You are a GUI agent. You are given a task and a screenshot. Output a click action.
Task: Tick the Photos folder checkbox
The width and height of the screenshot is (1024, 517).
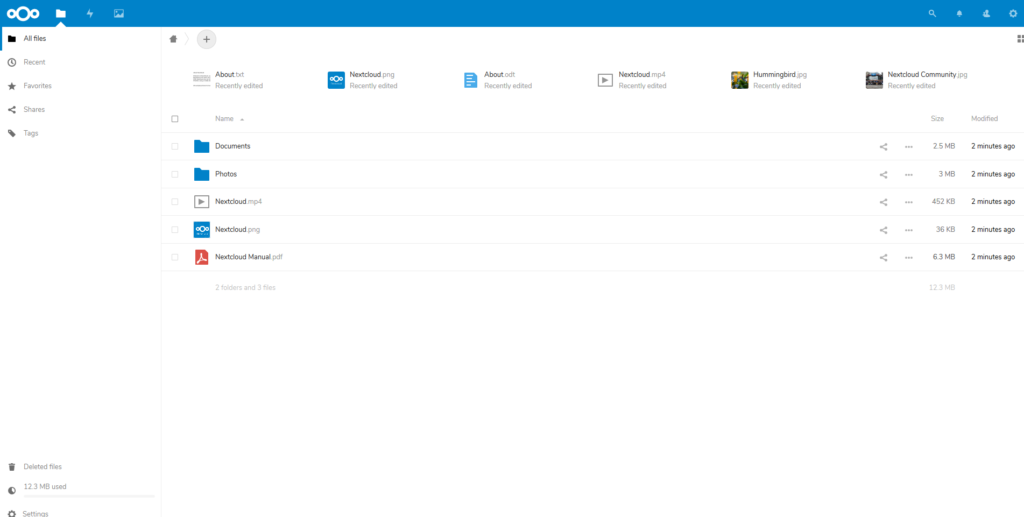[174, 174]
